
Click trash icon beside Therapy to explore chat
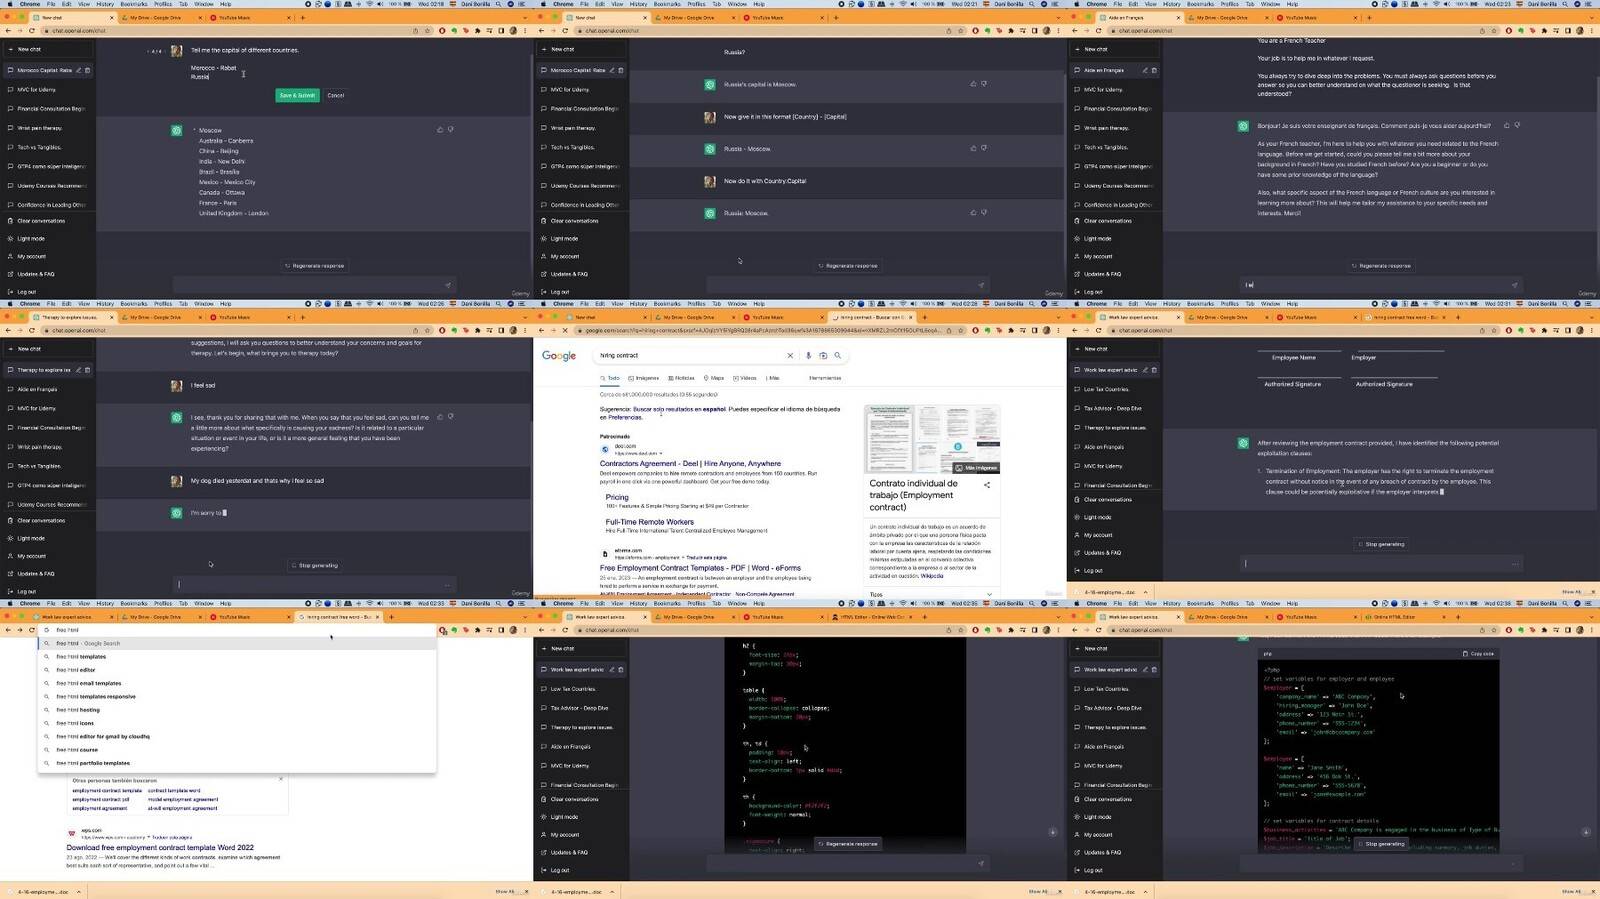tap(87, 370)
